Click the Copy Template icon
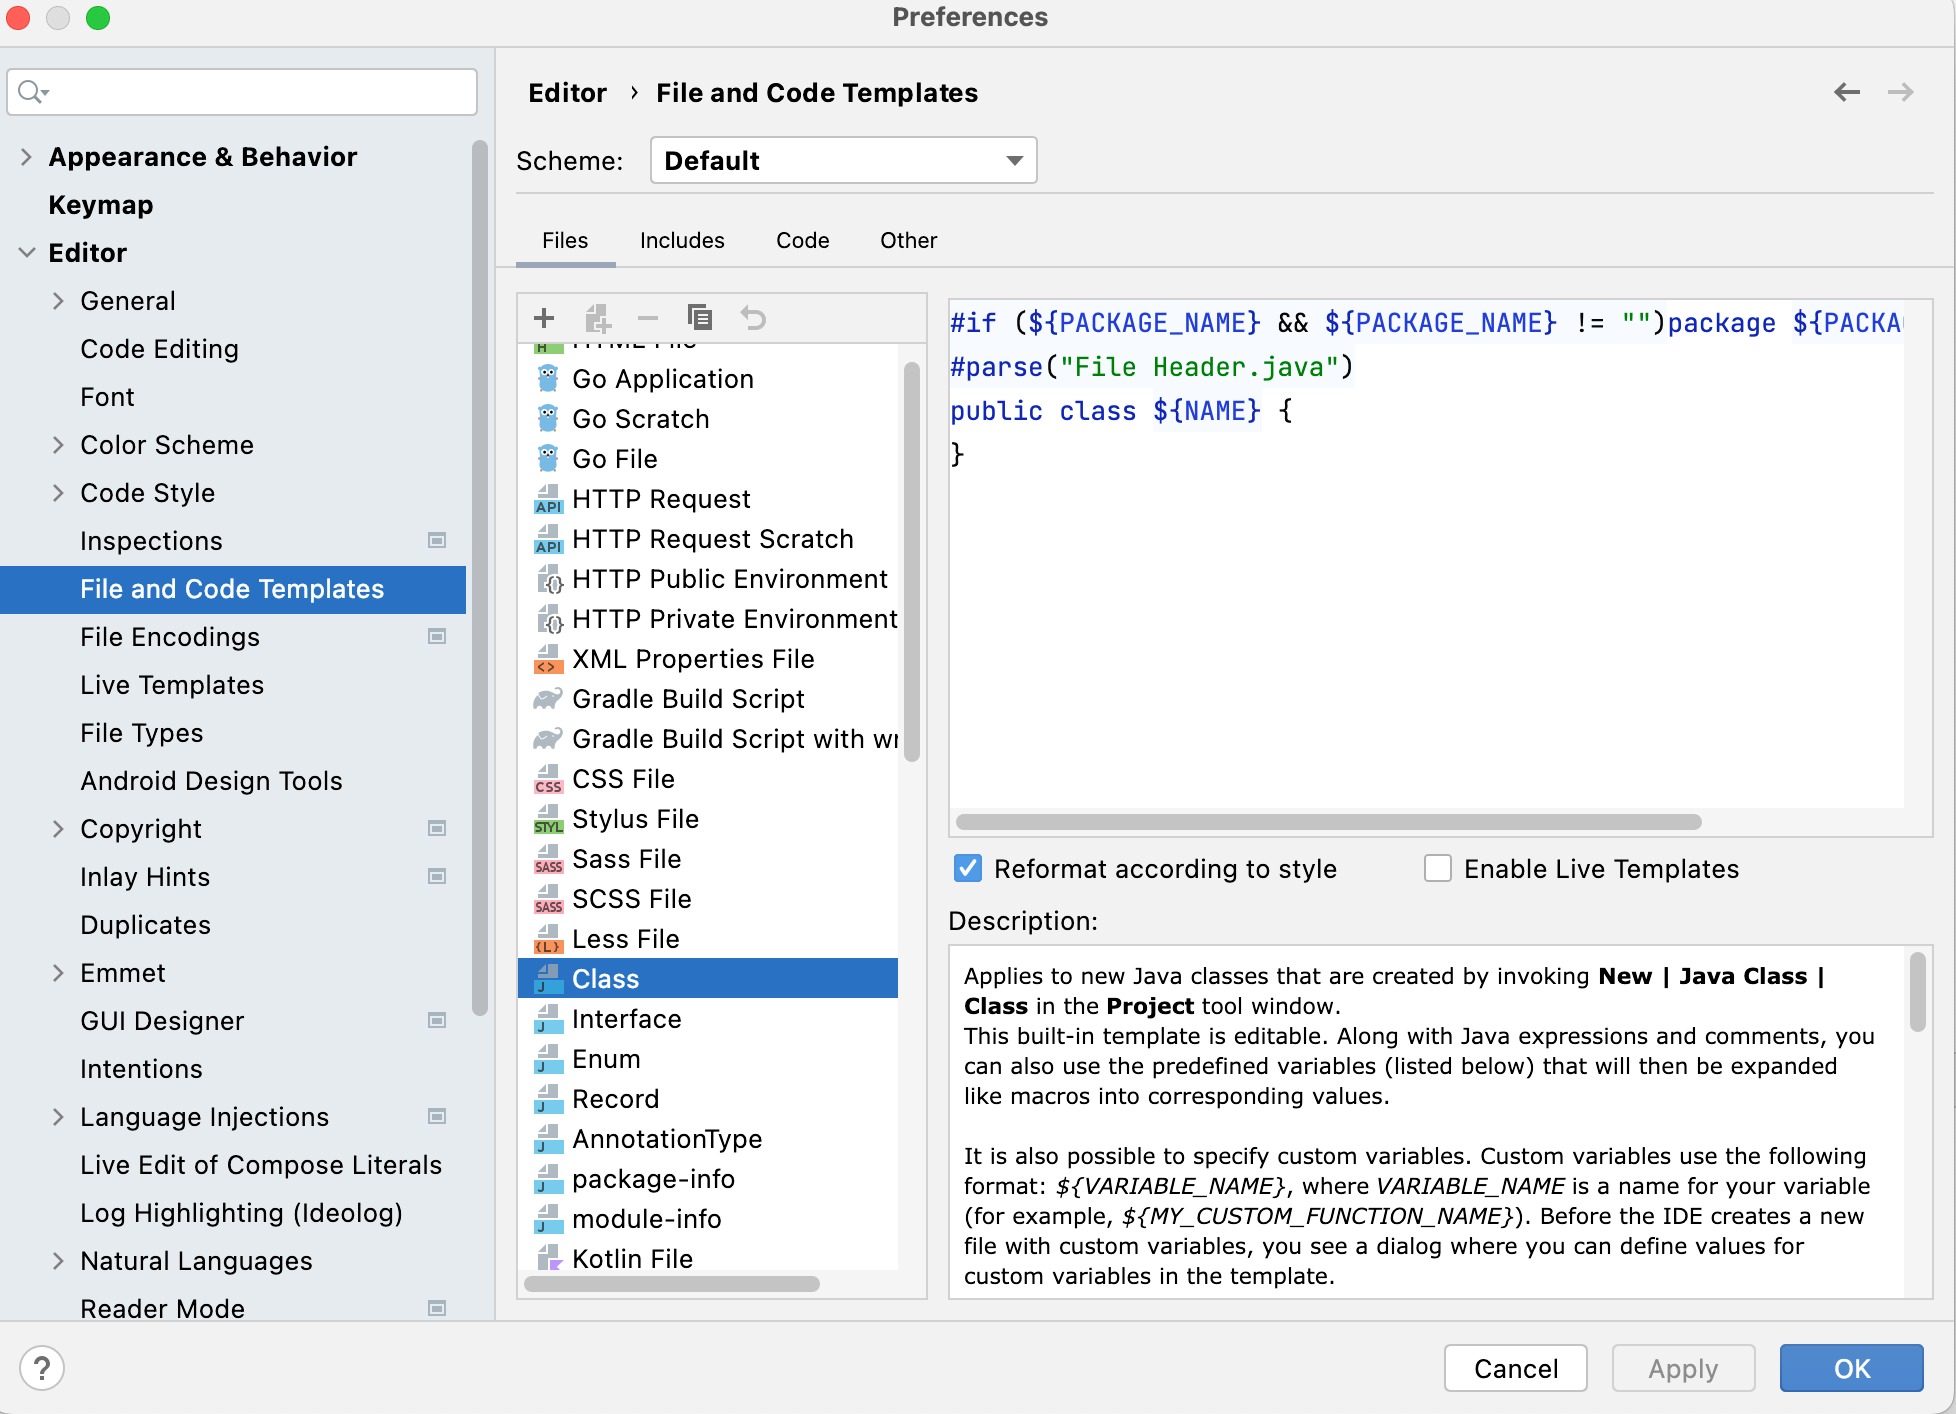 pos(700,318)
